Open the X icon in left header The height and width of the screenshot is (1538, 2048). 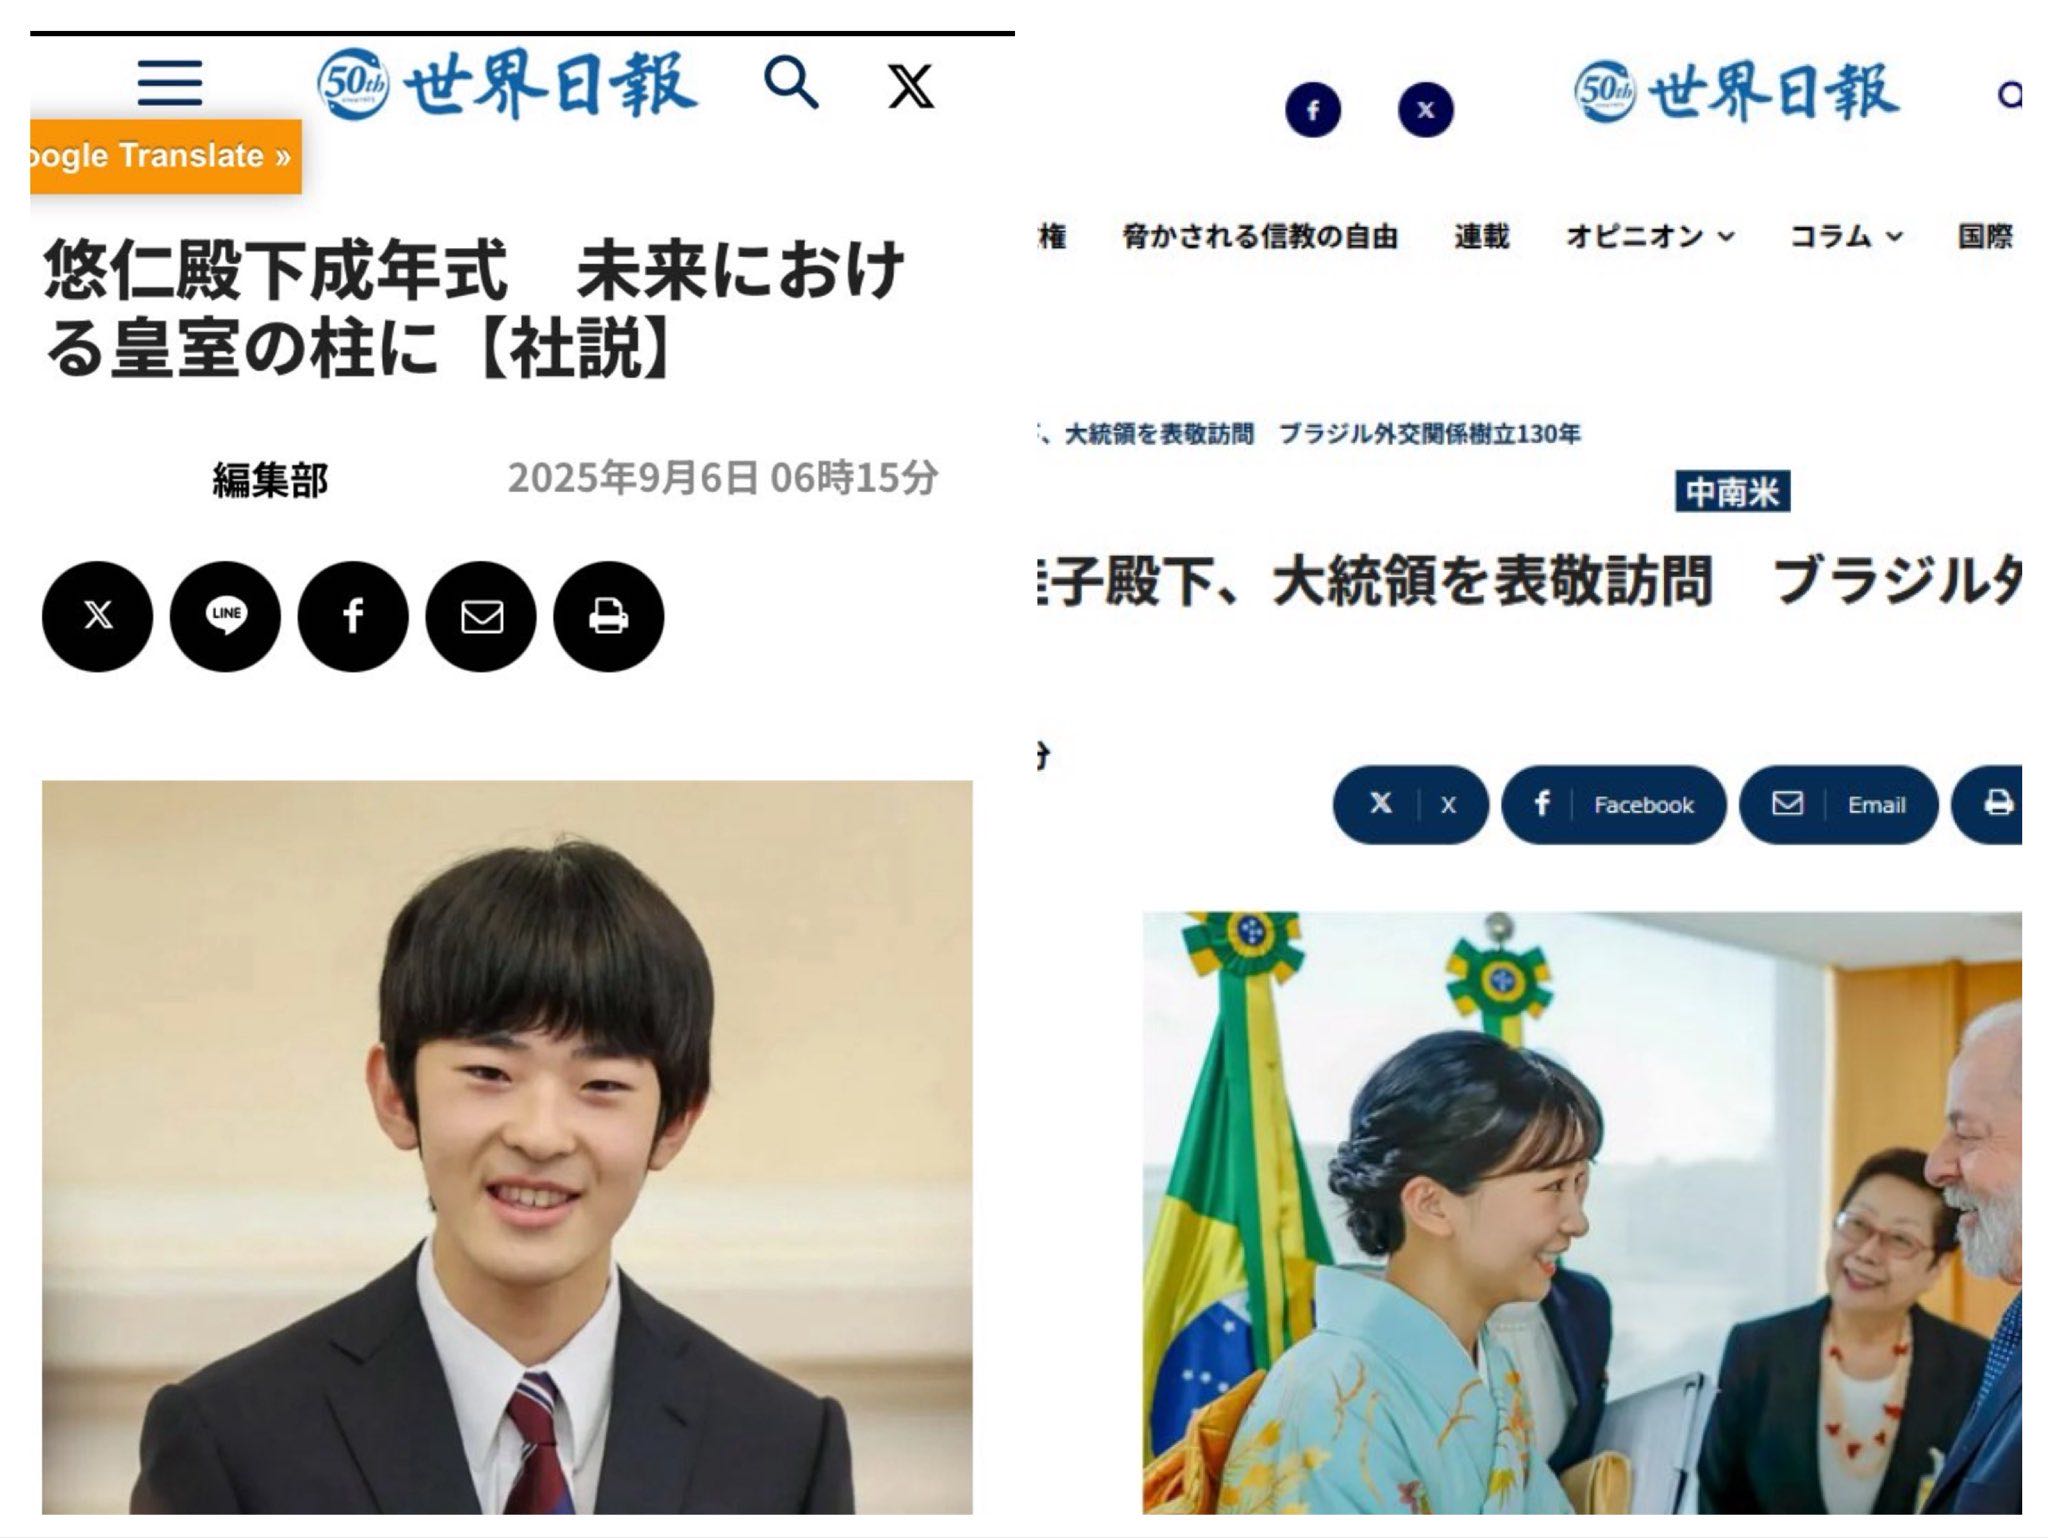pos(911,86)
